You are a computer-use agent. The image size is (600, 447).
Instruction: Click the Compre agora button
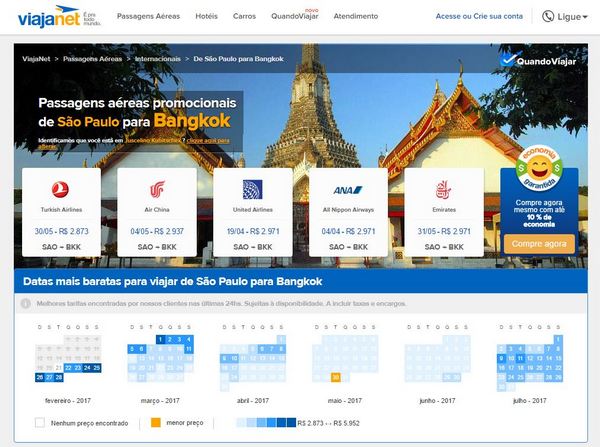pyautogui.click(x=539, y=244)
